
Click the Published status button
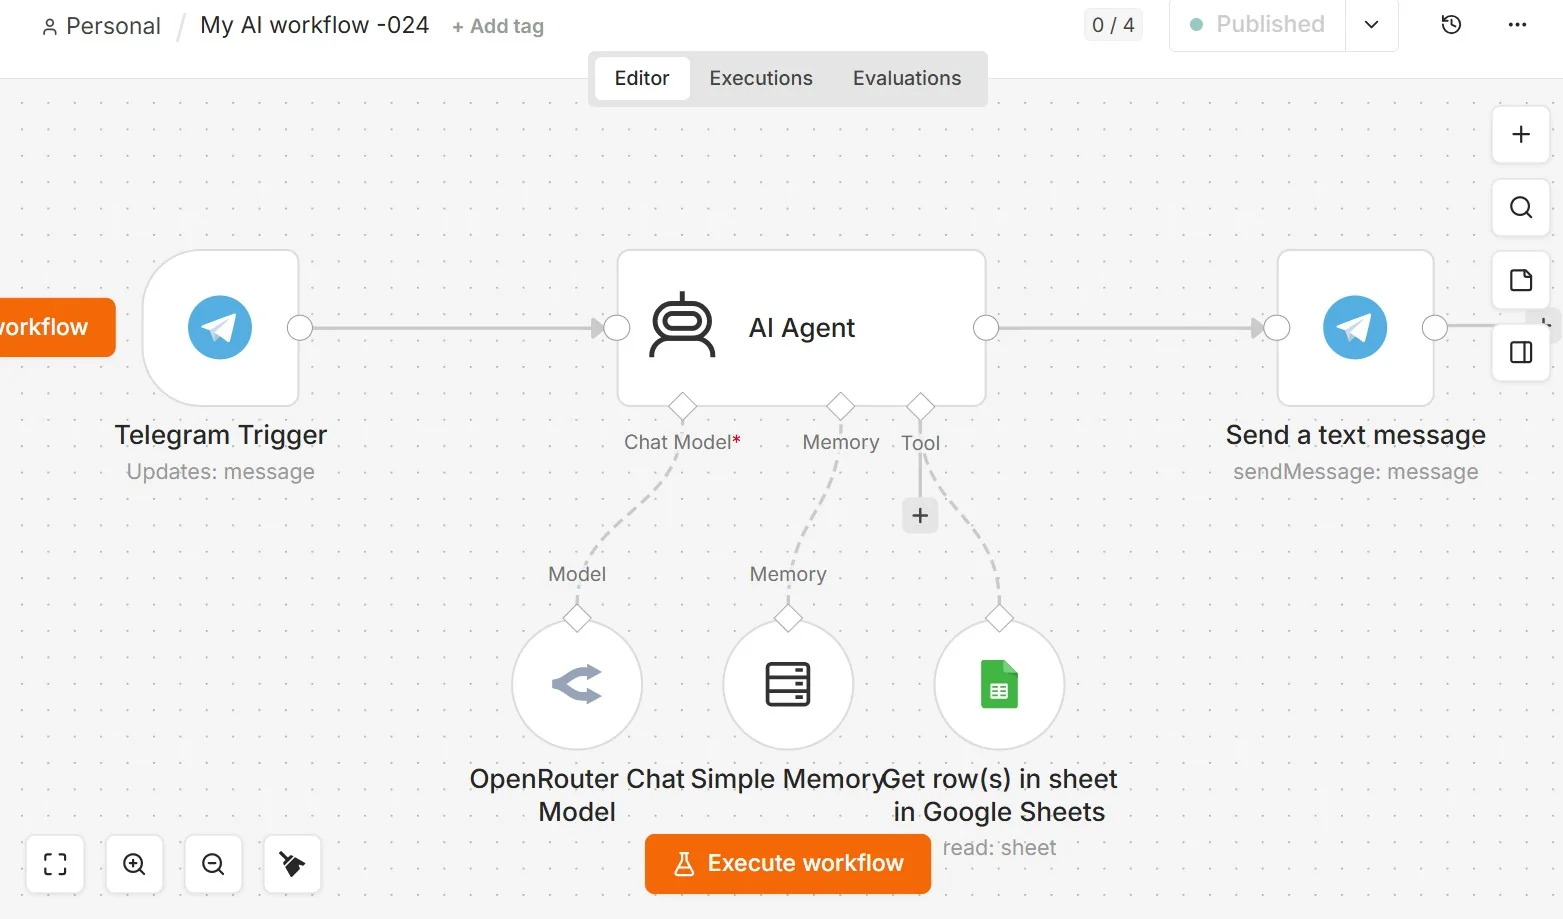1258,25
